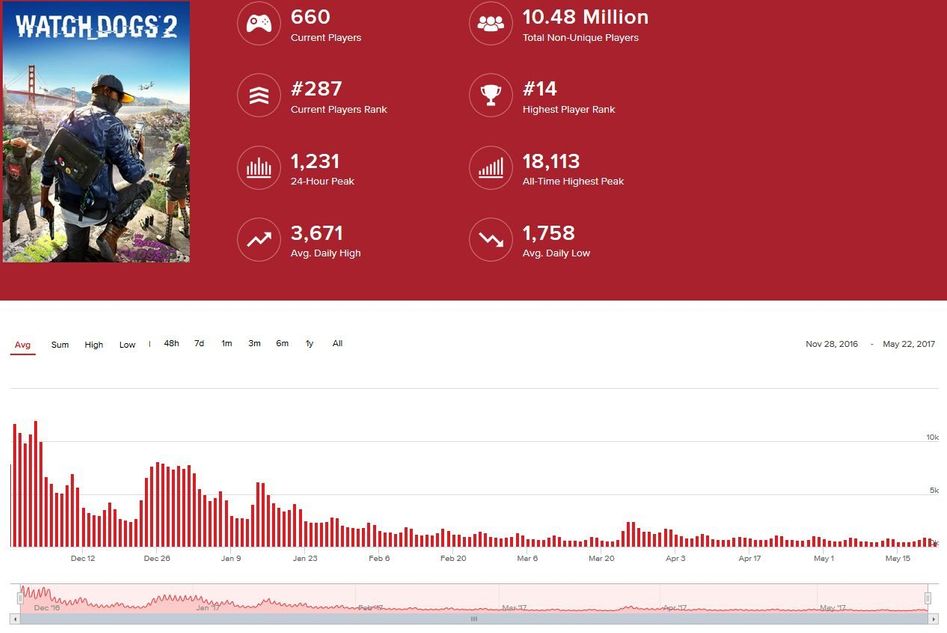947x633 pixels.
Task: Click the falling arrow Avg. Daily Low icon
Action: pyautogui.click(x=490, y=240)
